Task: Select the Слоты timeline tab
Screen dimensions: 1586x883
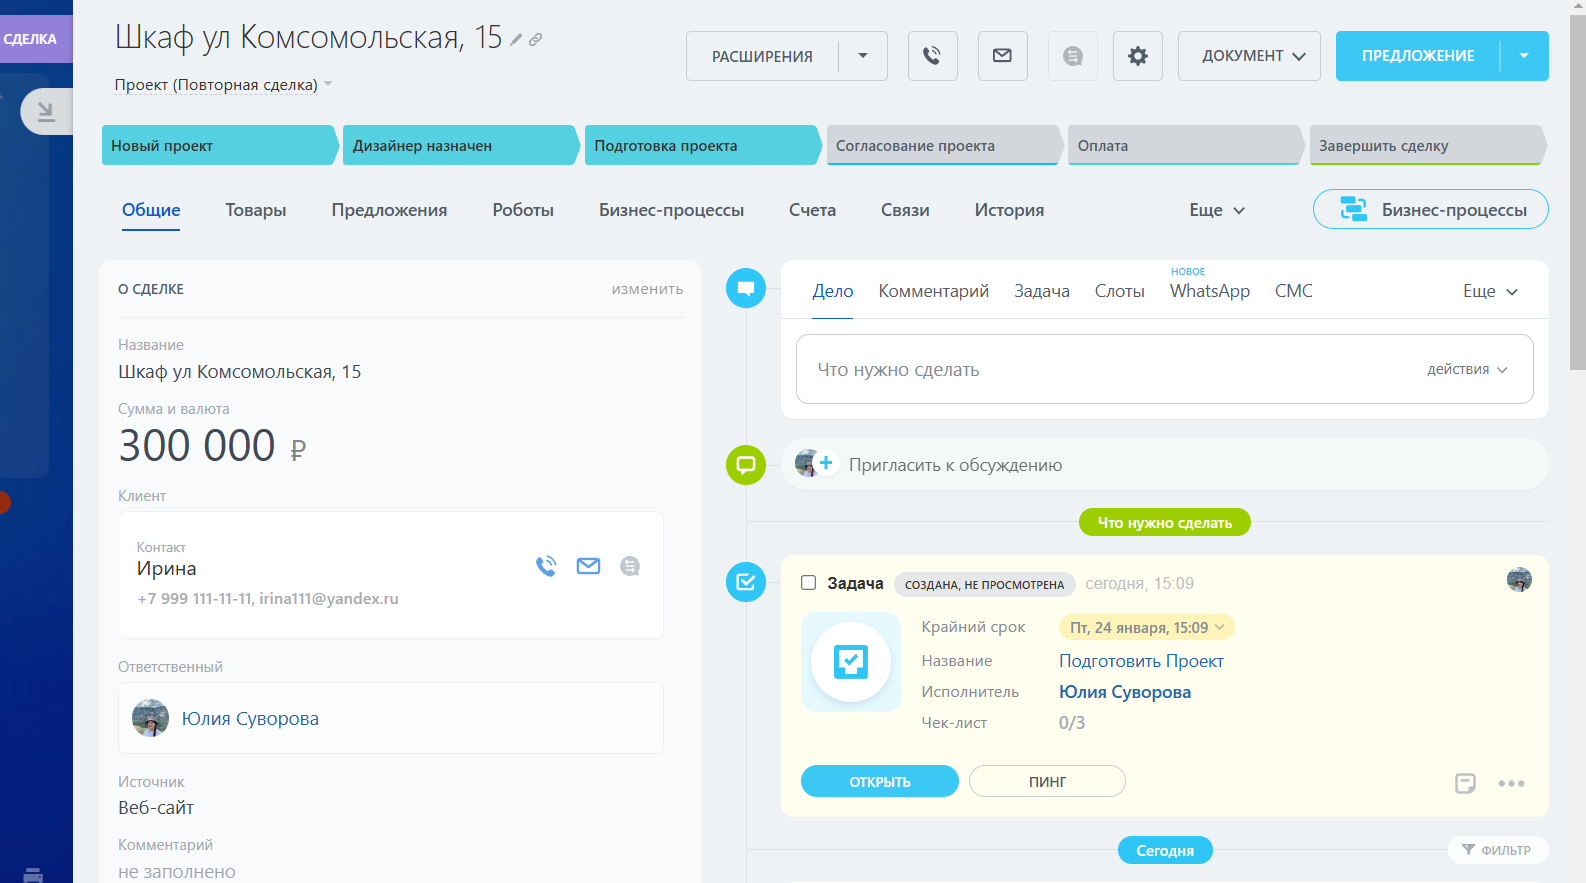Action: [1120, 291]
